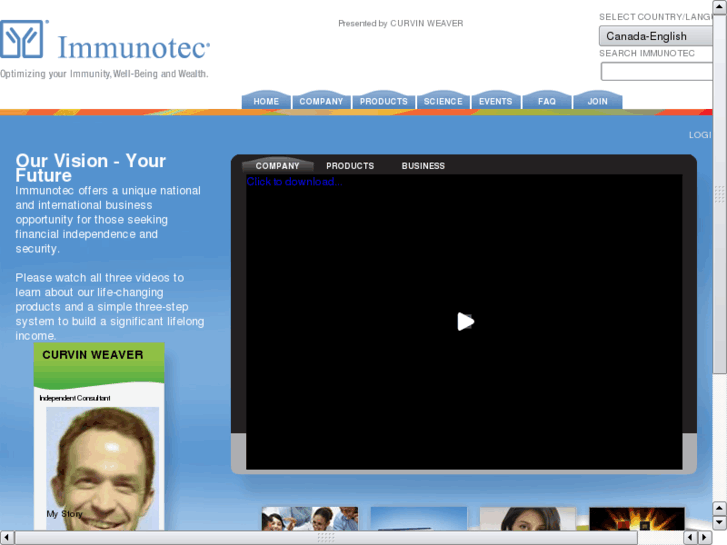Viewport: 727px width, 545px height.
Task: Click the Independent Consultant label
Action: click(x=75, y=398)
